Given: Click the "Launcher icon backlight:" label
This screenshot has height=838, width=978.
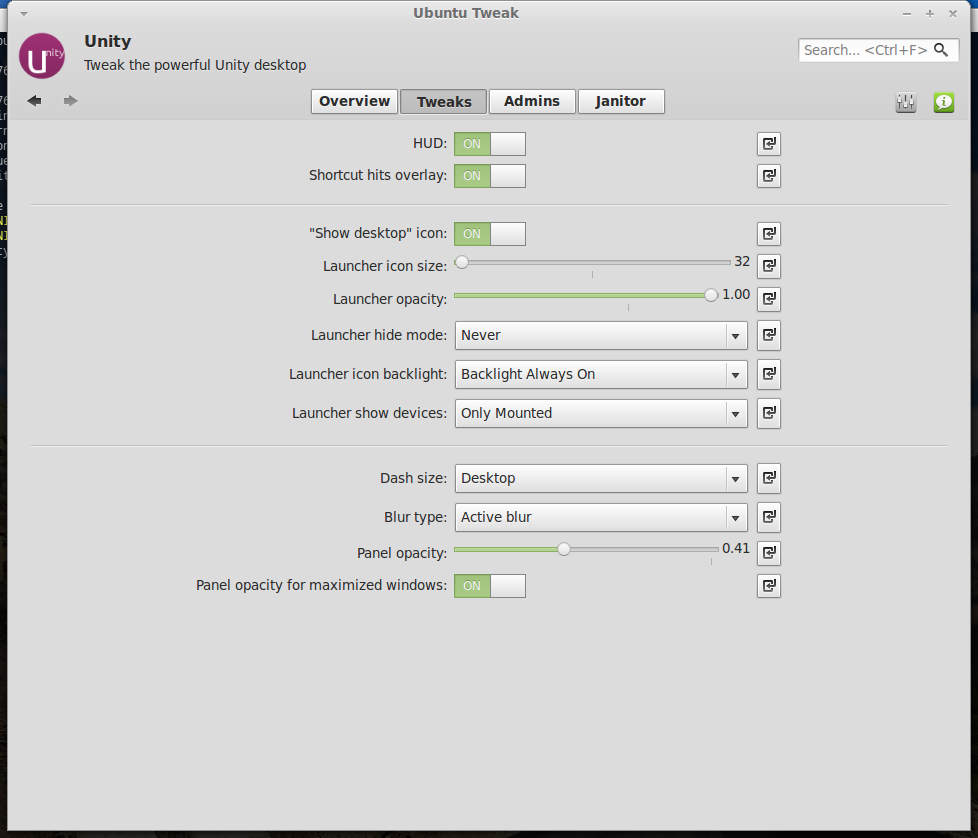Looking at the screenshot, I should click(368, 374).
